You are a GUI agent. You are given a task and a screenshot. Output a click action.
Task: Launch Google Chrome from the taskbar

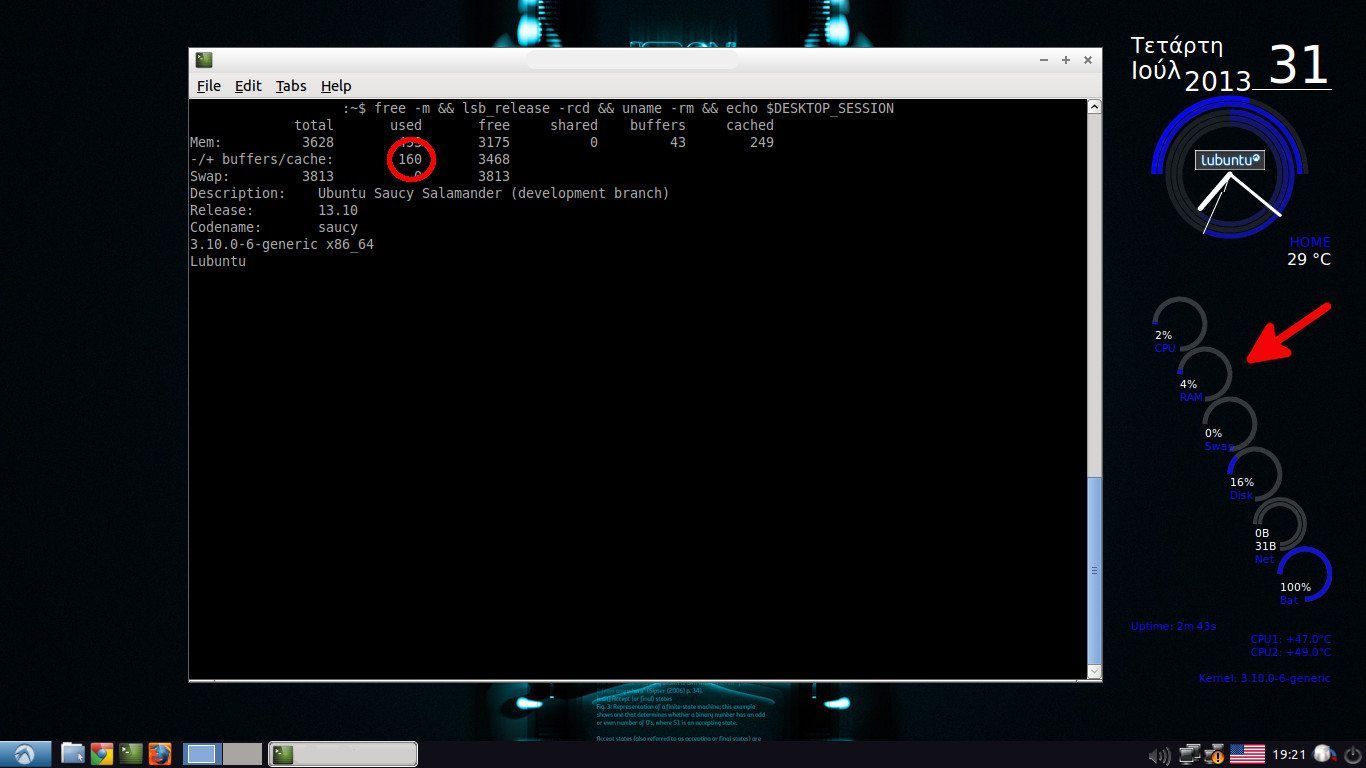tap(102, 754)
